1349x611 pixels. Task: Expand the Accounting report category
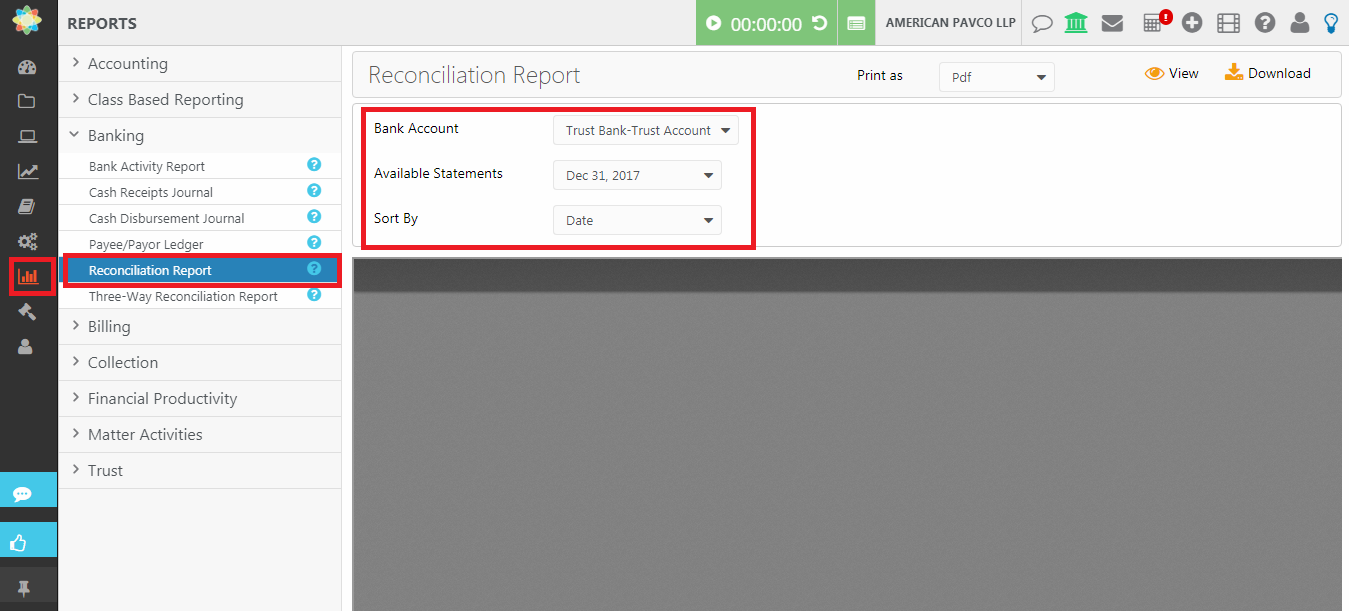(x=128, y=64)
